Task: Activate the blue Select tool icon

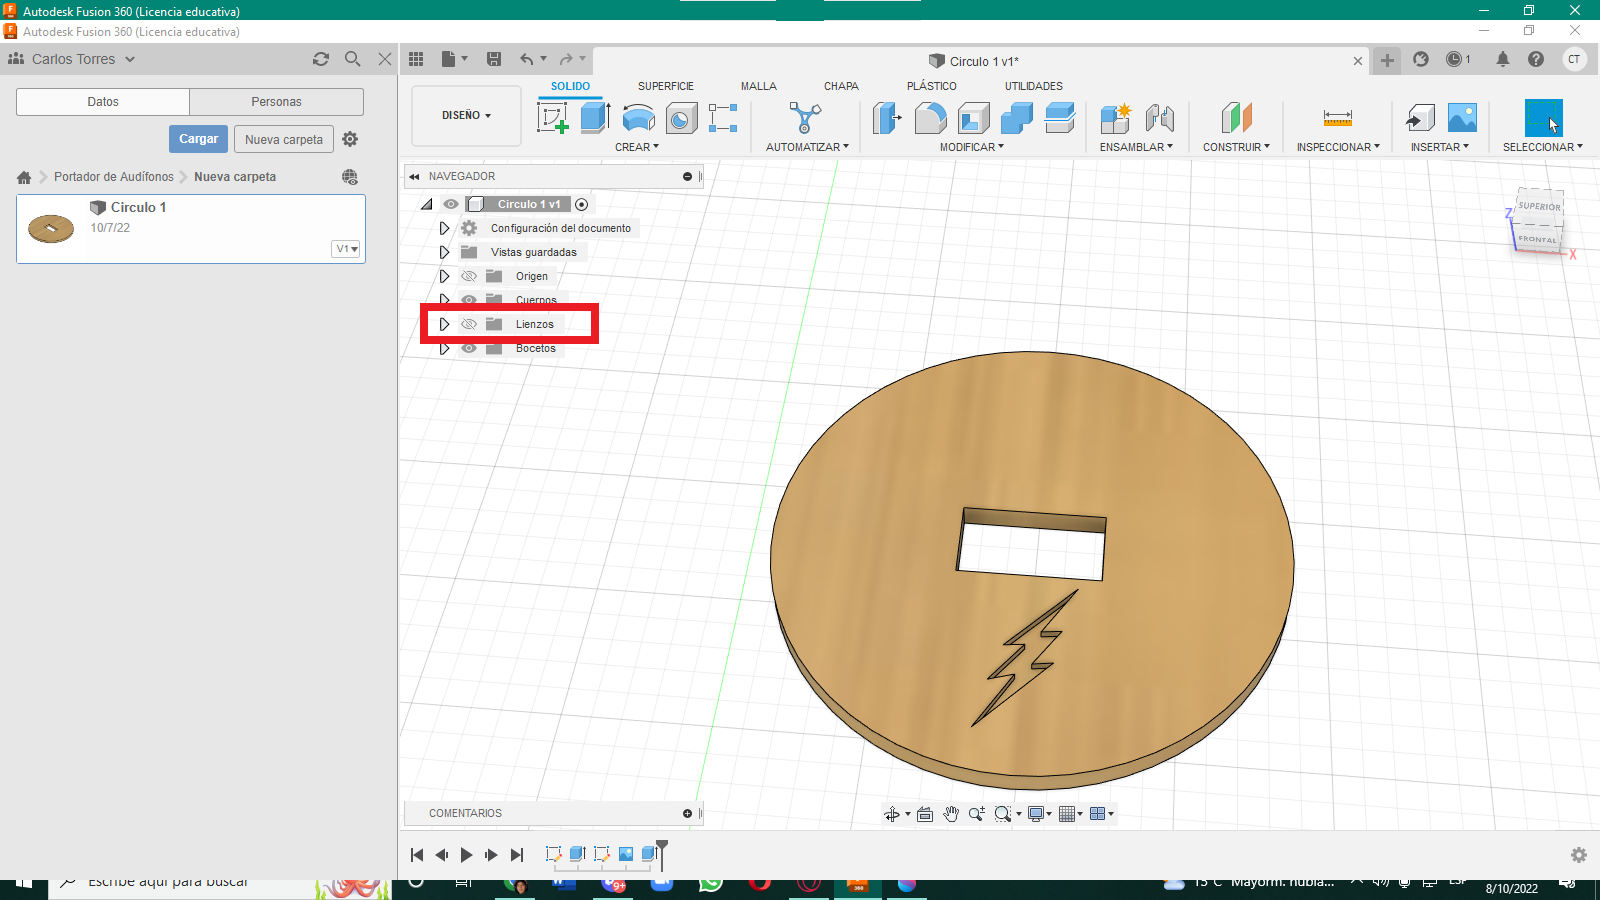Action: click(1543, 118)
